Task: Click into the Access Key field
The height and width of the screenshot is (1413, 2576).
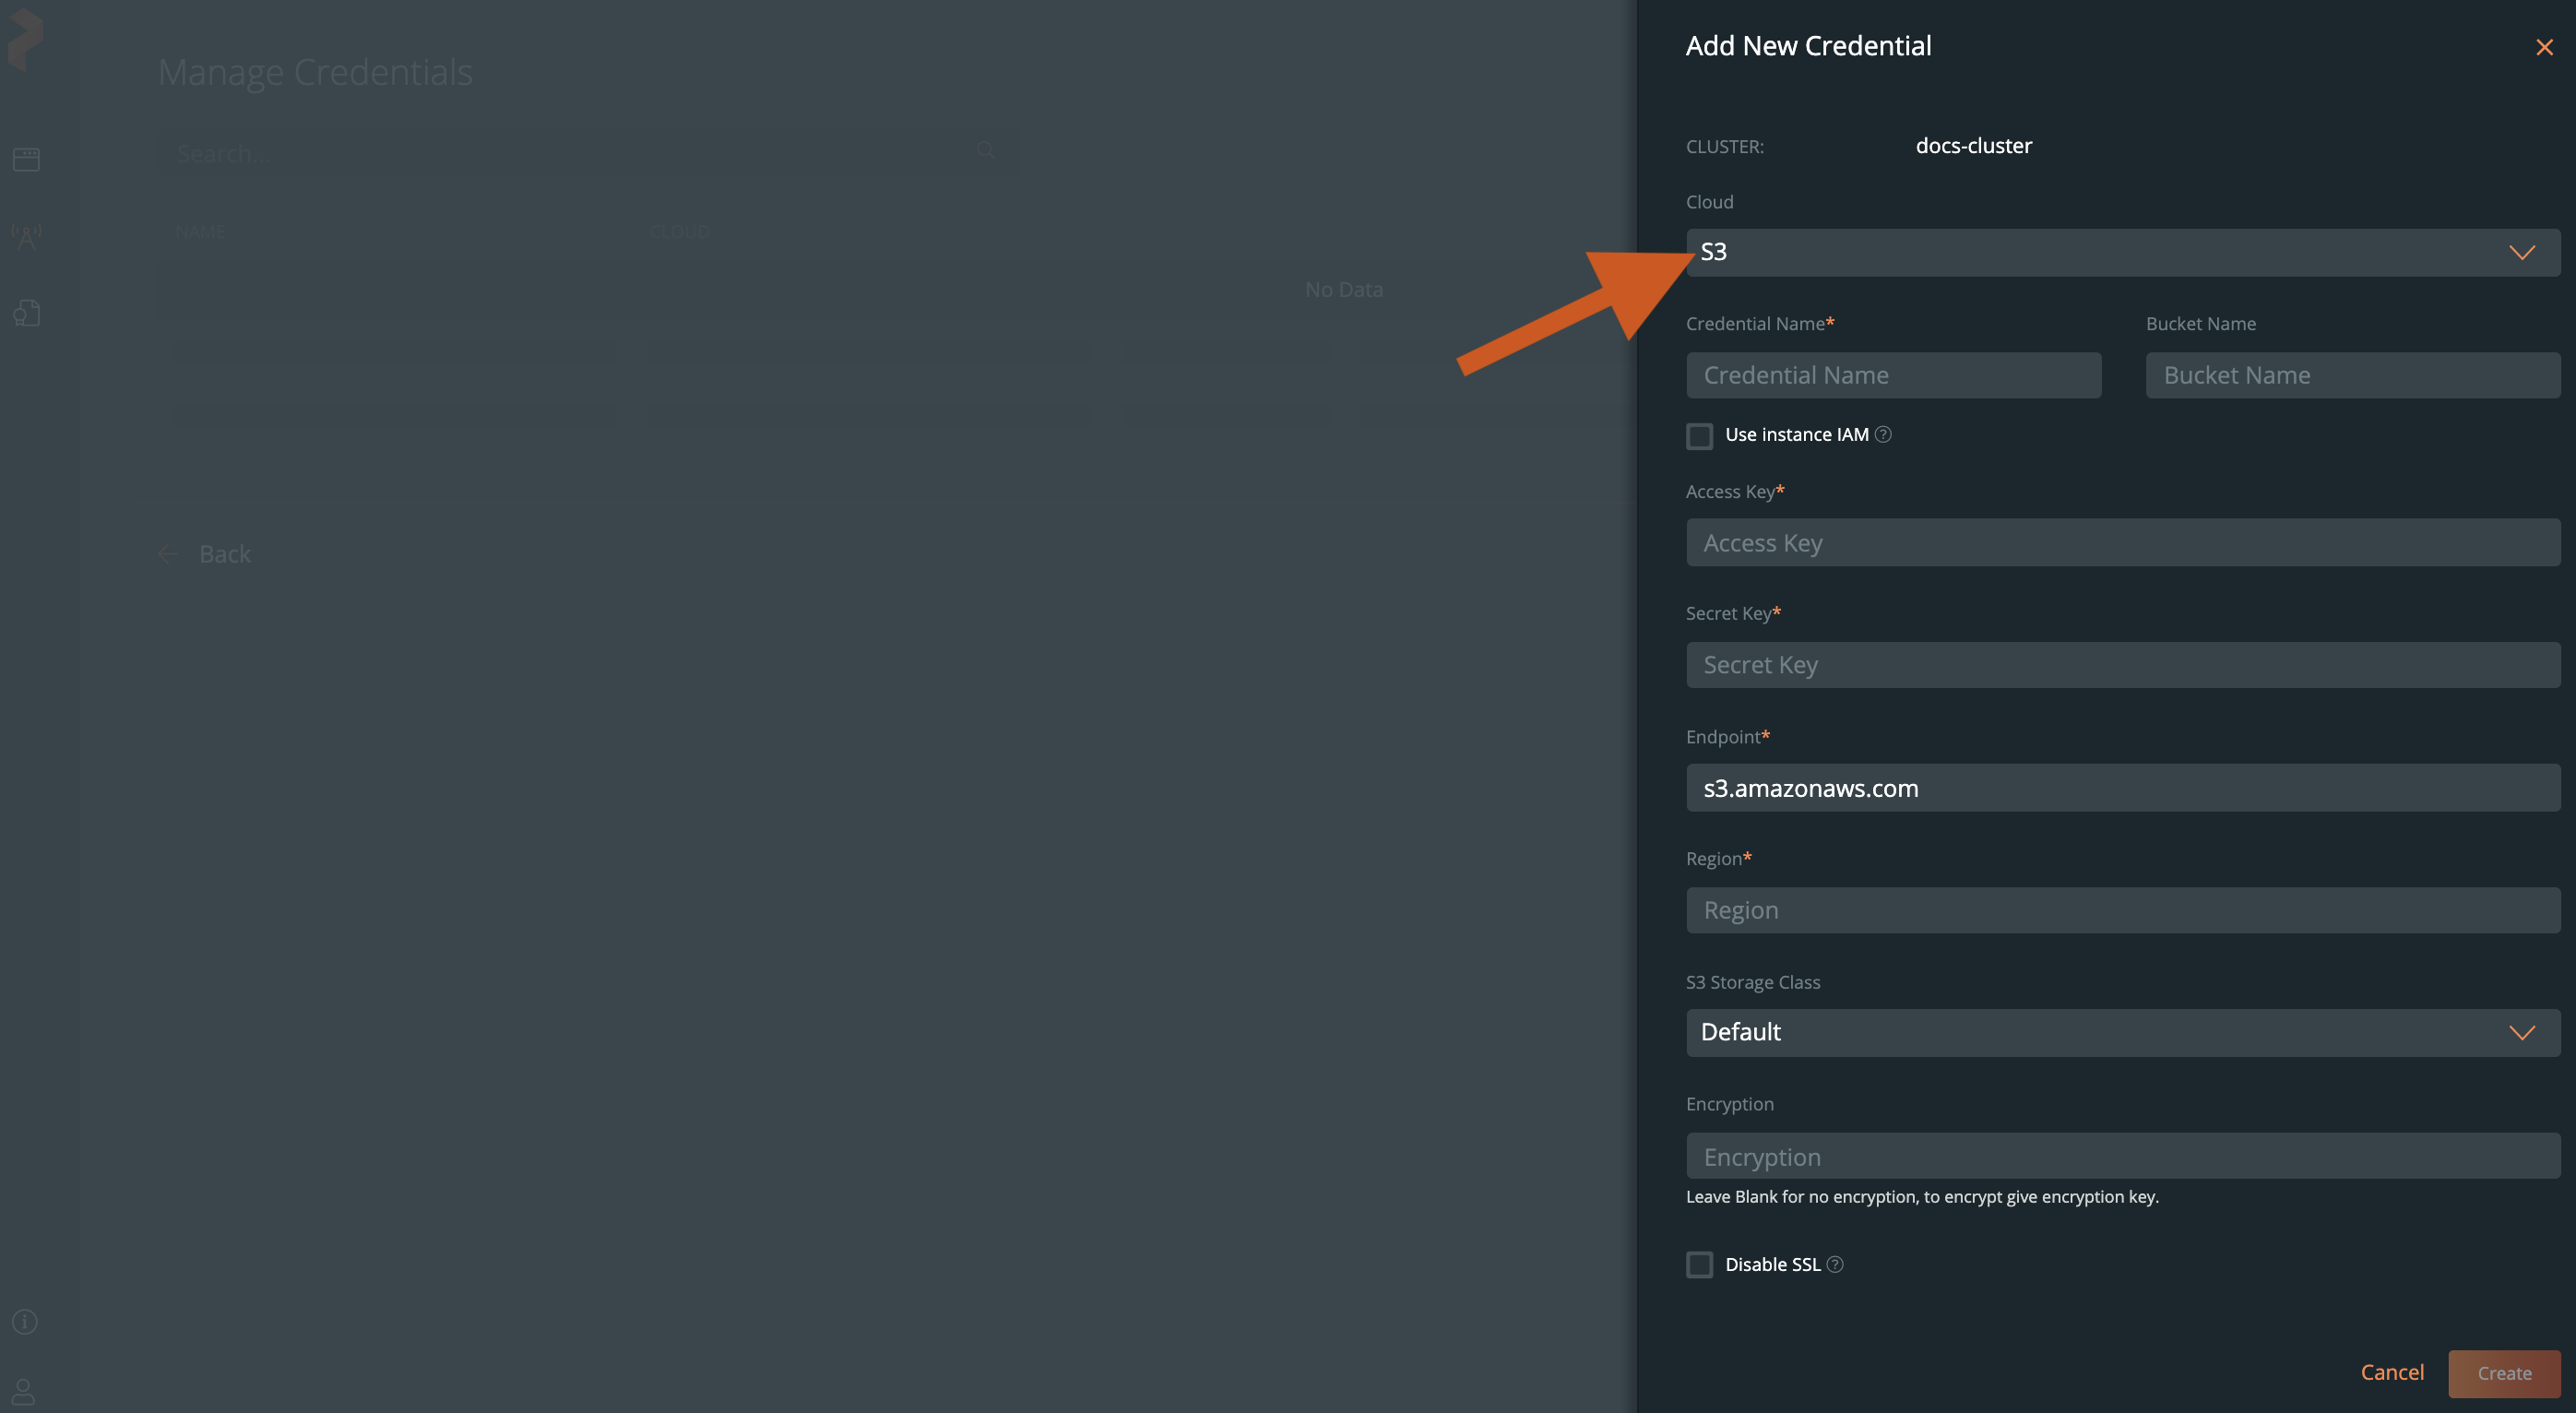Action: click(2122, 543)
